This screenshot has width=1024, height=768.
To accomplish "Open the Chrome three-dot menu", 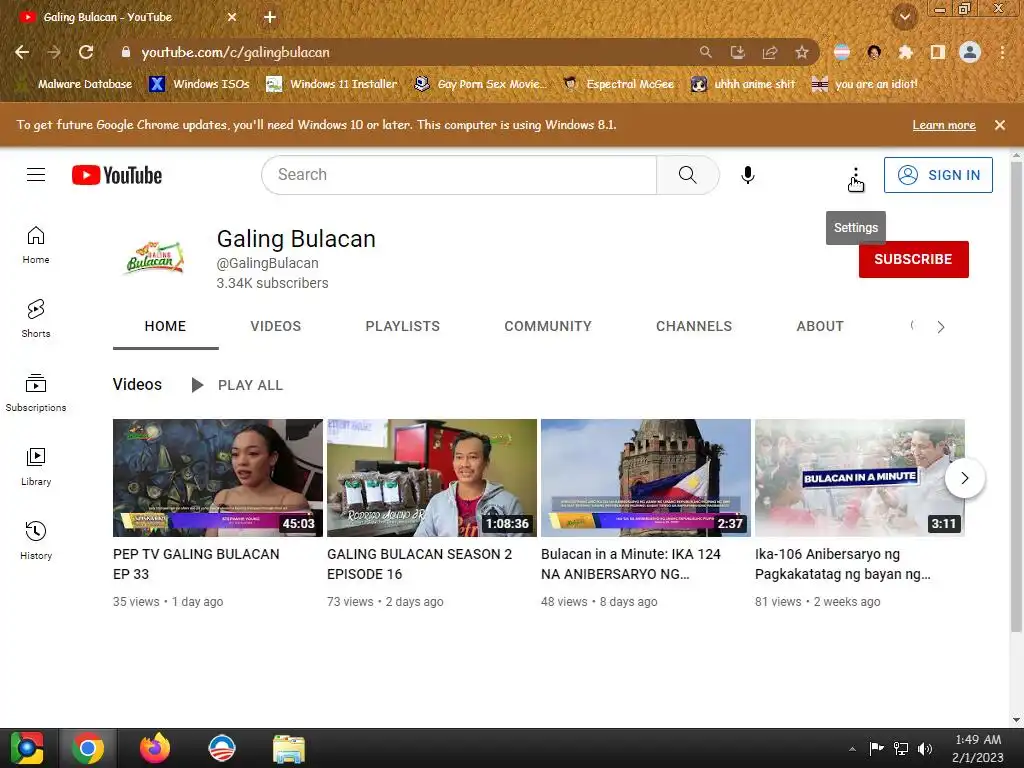I will (x=1002, y=52).
